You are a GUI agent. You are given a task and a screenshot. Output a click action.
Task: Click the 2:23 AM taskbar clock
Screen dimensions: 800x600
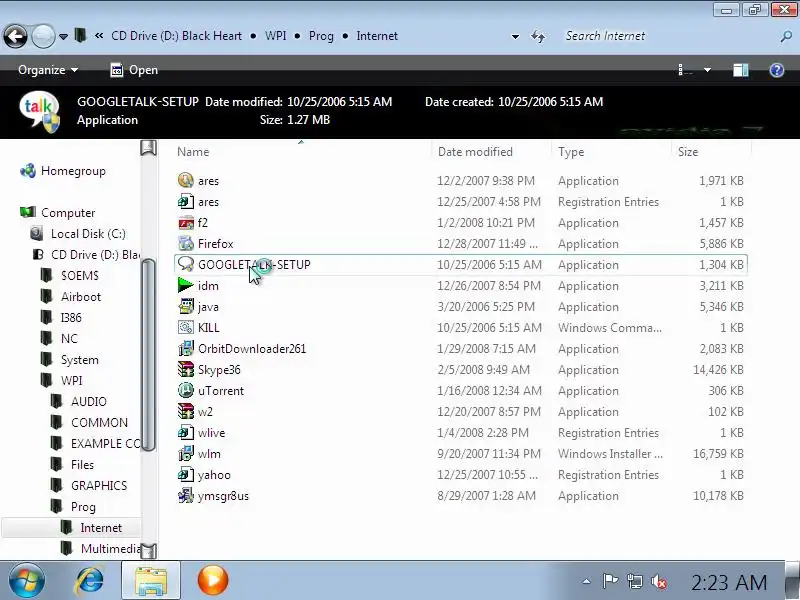pyautogui.click(x=729, y=582)
